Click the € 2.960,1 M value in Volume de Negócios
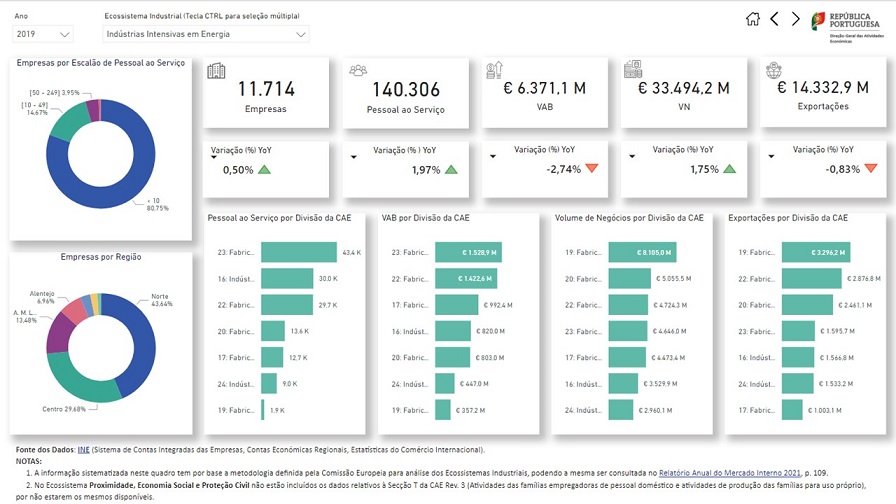The height and width of the screenshot is (504, 896). point(655,410)
